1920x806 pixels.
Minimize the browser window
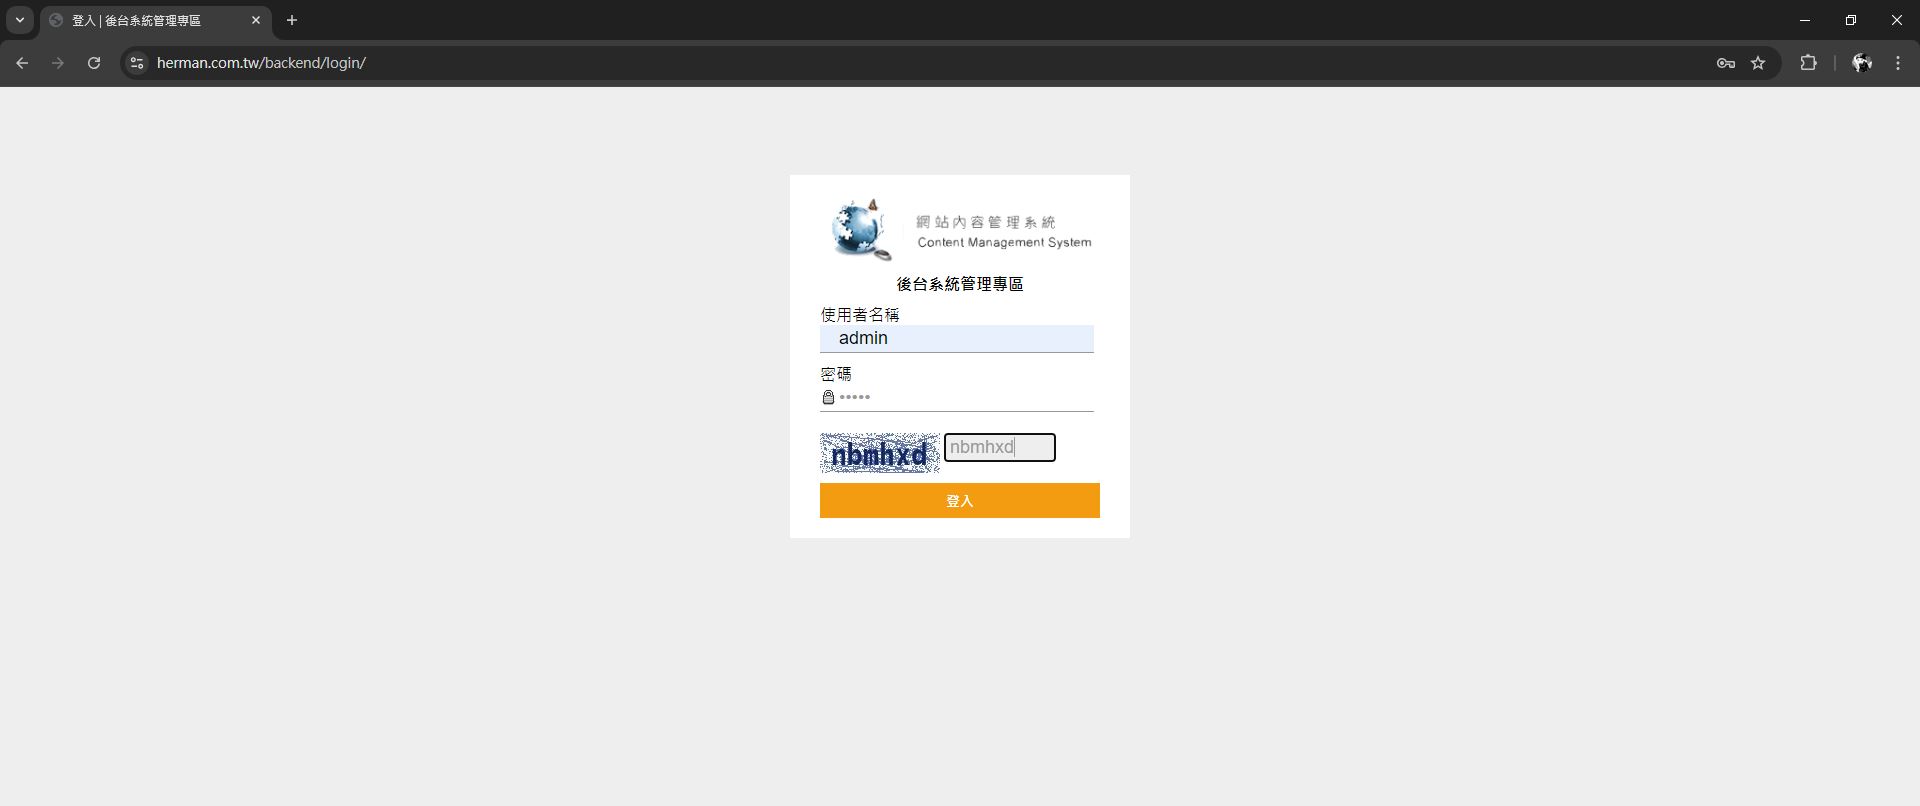coord(1805,20)
